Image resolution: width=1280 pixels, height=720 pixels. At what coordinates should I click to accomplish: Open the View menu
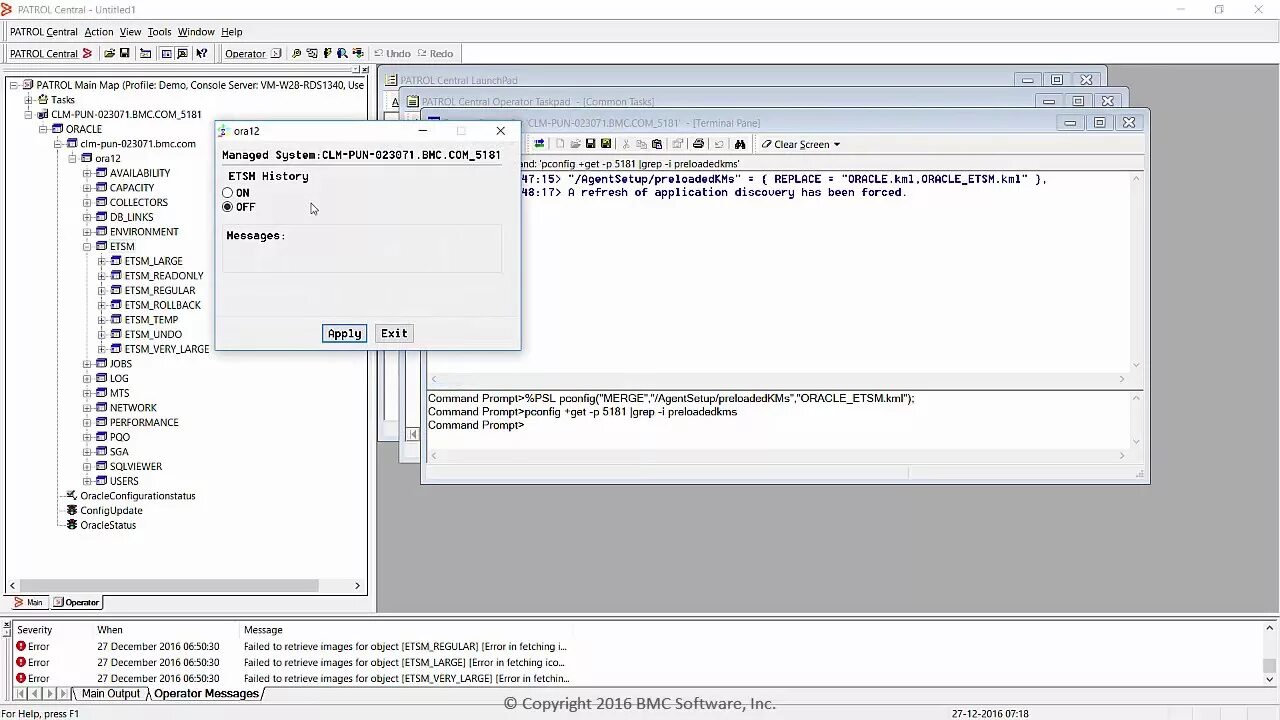(131, 32)
